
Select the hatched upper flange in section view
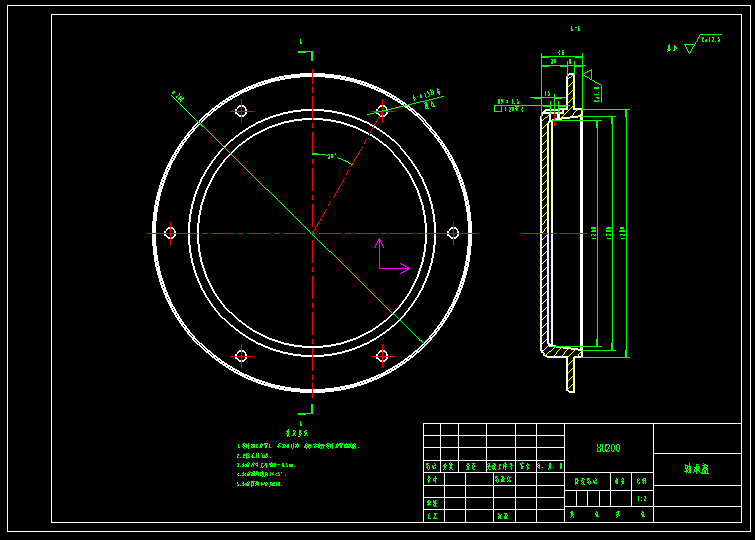pyautogui.click(x=570, y=92)
